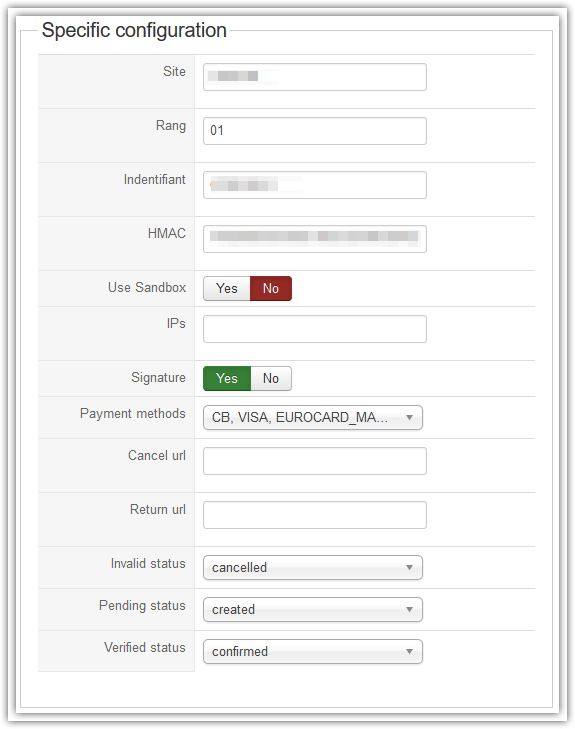Click the IPs input field
The height and width of the screenshot is (729, 575).
pos(315,329)
